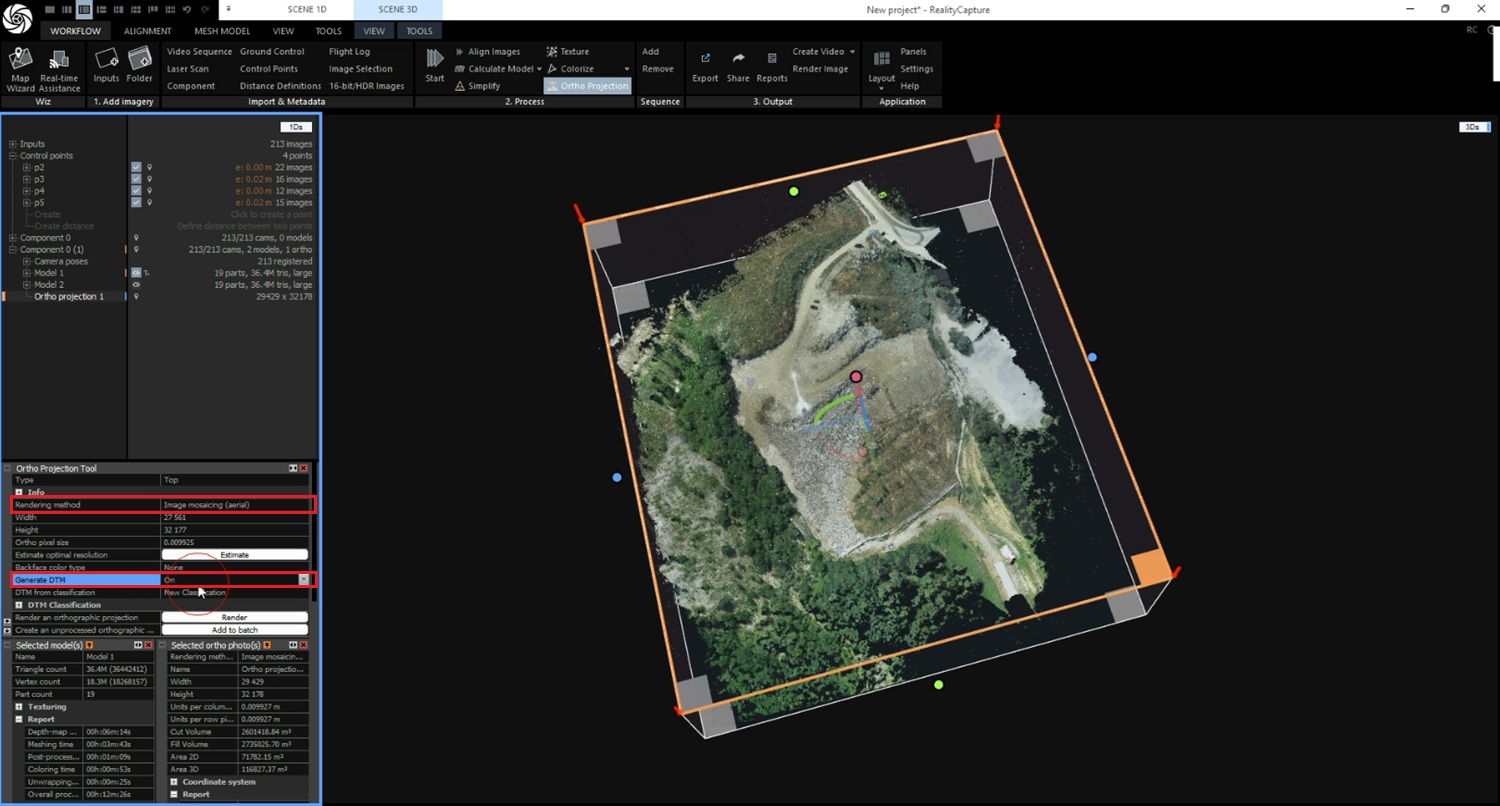Click the Folder import icon
Image resolution: width=1500 pixels, height=806 pixels.
tap(139, 60)
